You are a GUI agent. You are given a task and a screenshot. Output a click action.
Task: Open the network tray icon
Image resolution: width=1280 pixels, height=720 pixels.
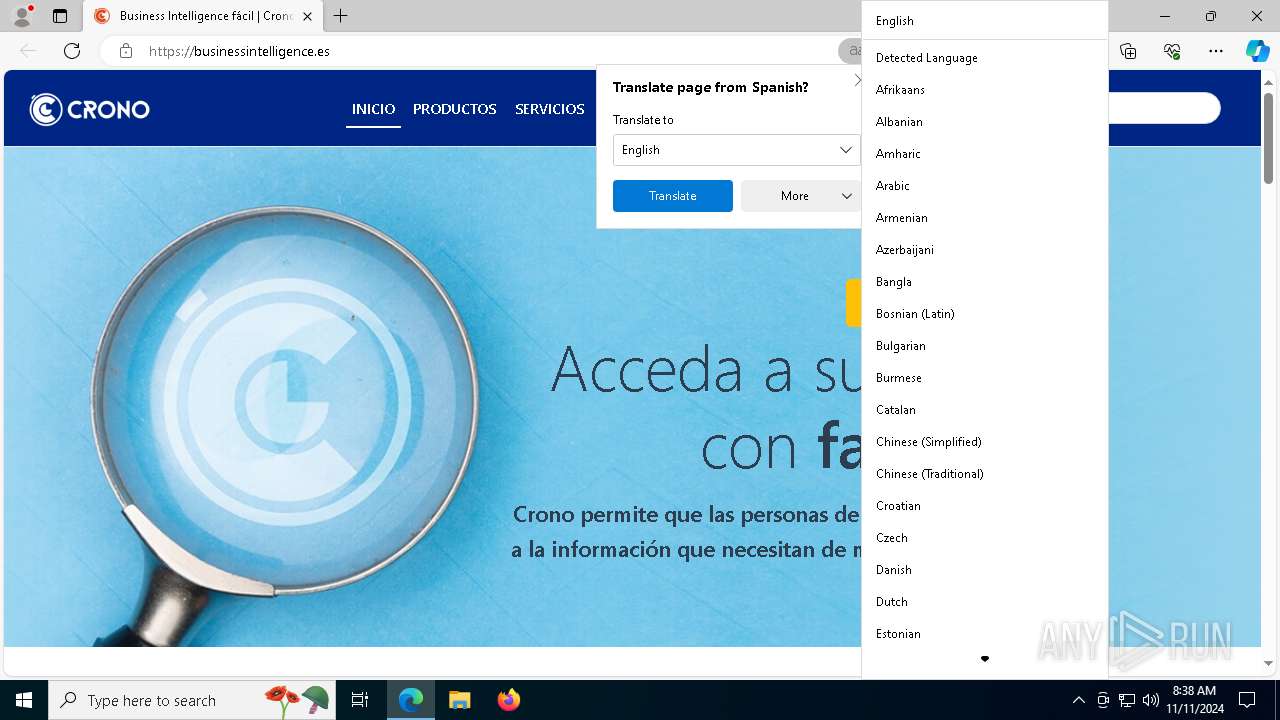[x=1127, y=700]
